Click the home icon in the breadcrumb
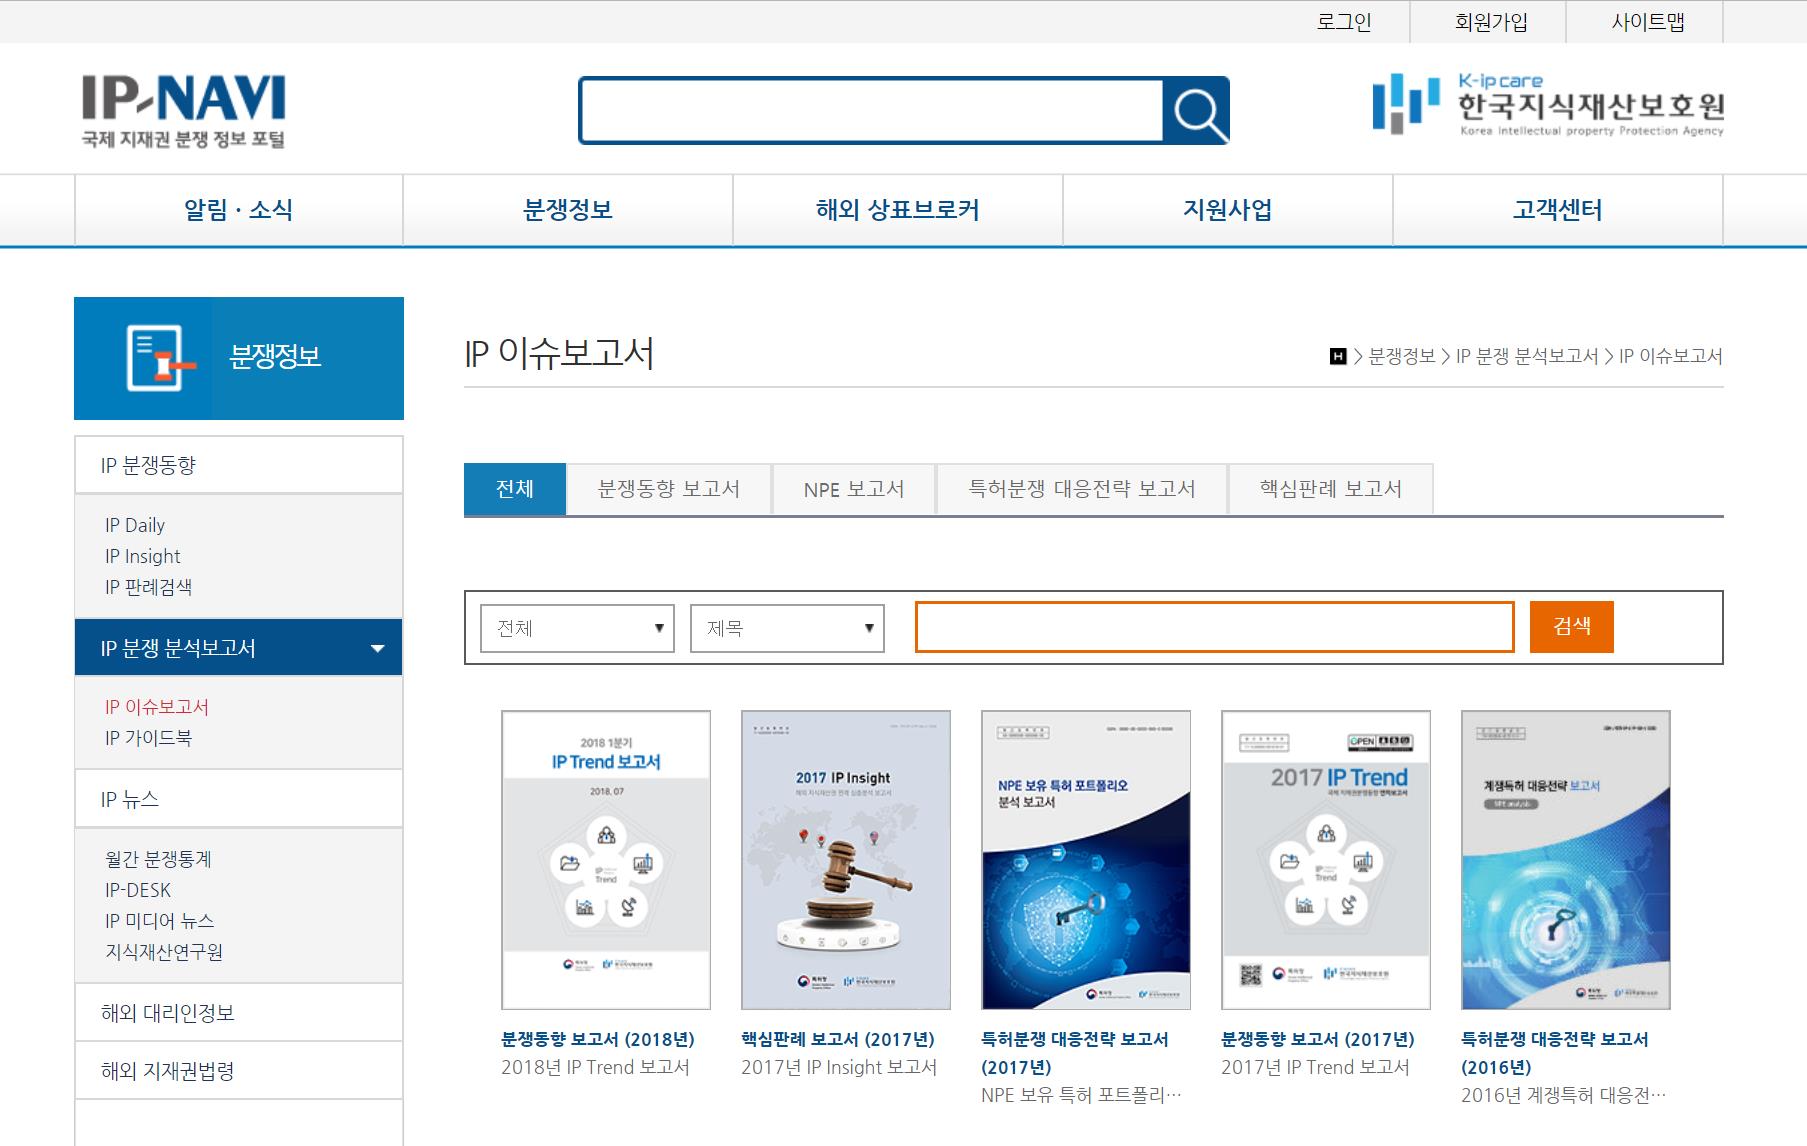Viewport: 1807px width, 1146px height. click(1338, 357)
